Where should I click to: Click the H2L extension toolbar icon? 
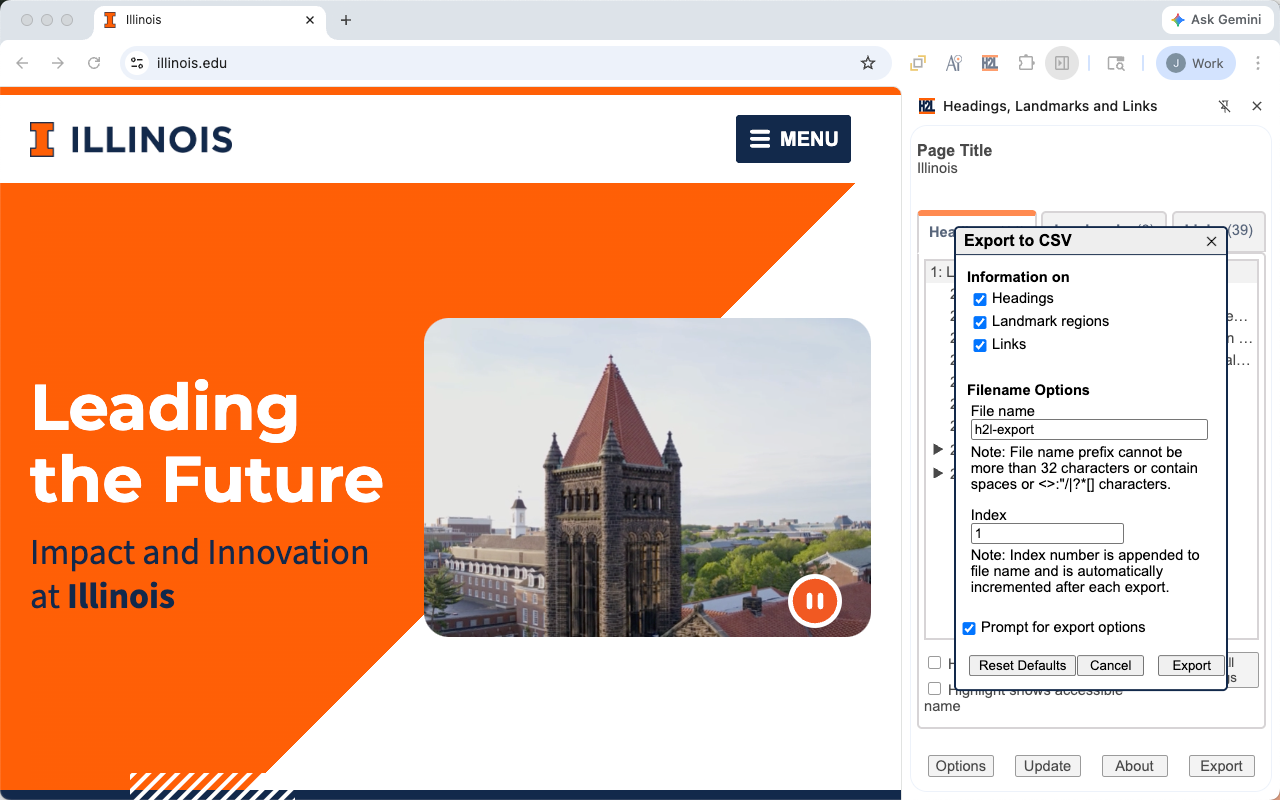[990, 63]
